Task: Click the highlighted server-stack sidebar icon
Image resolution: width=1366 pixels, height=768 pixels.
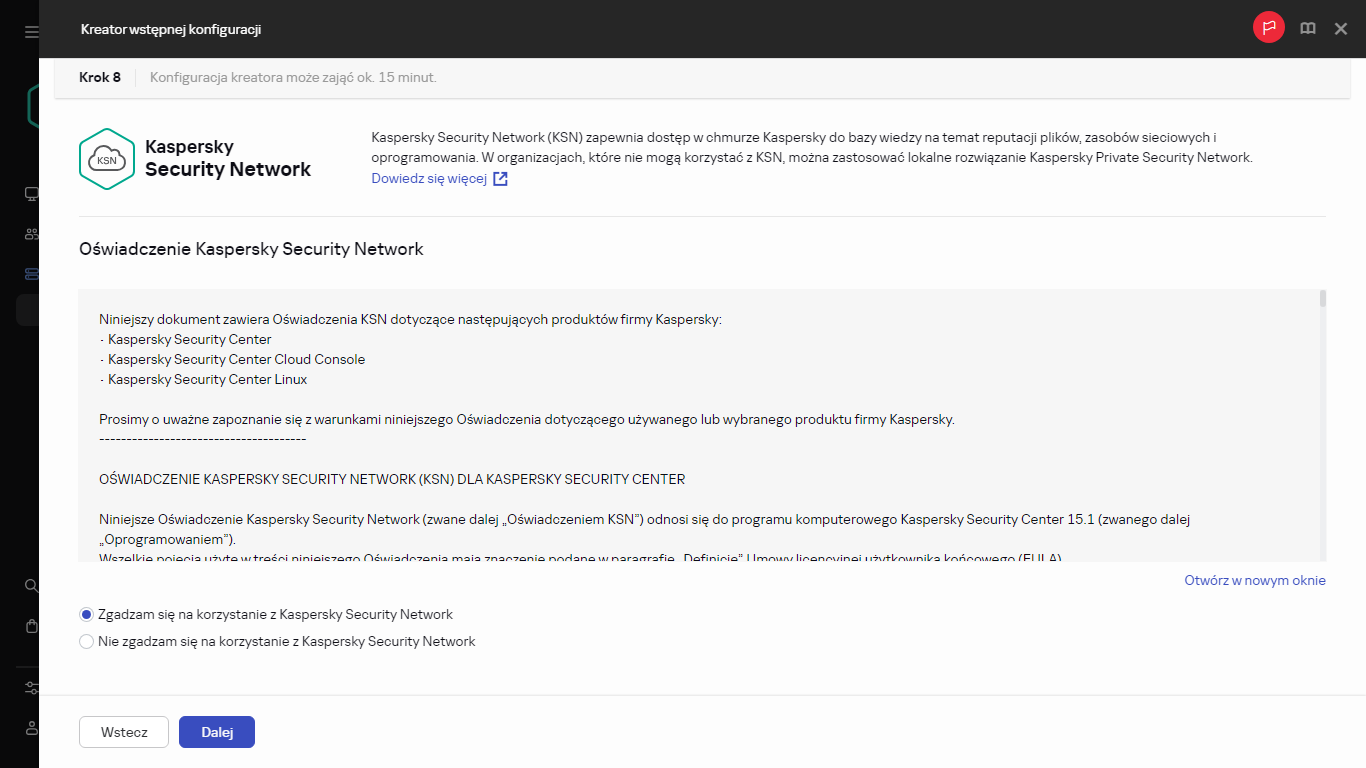Action: point(32,274)
